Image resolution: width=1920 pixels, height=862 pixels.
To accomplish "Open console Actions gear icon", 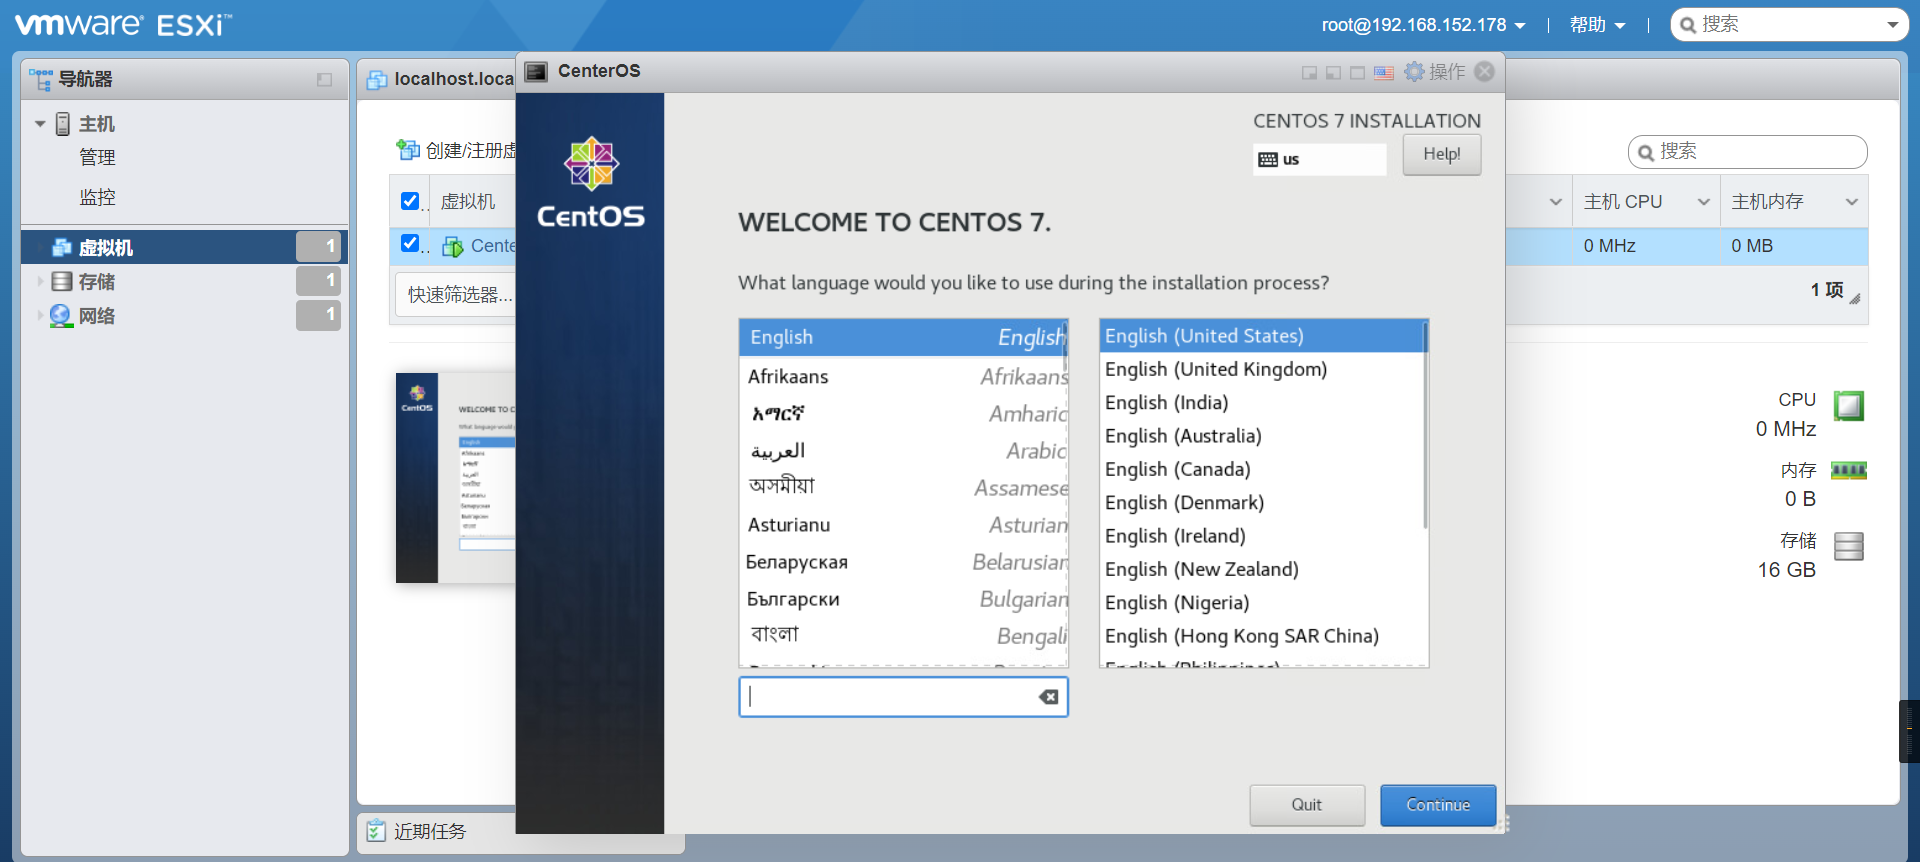I will point(1414,71).
